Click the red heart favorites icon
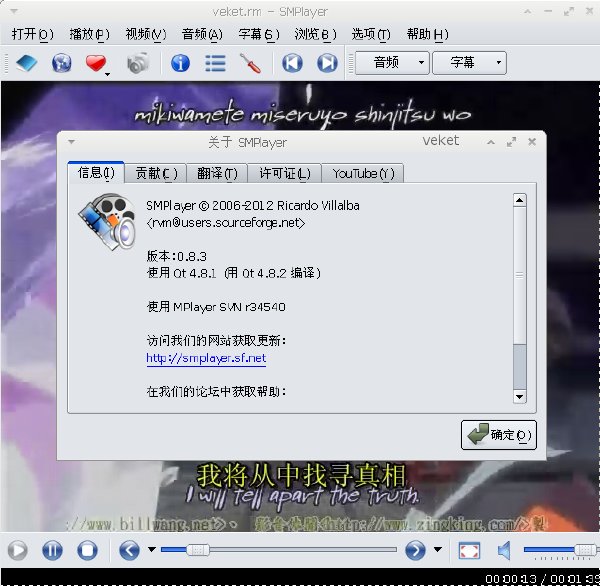Image resolution: width=600 pixels, height=586 pixels. tap(96, 63)
